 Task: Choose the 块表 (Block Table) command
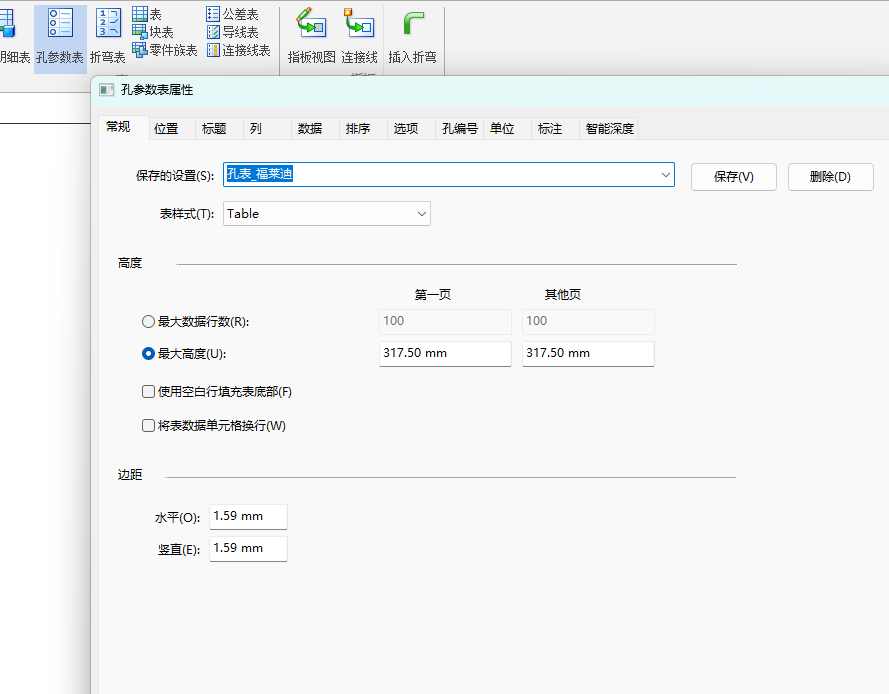pos(153,32)
